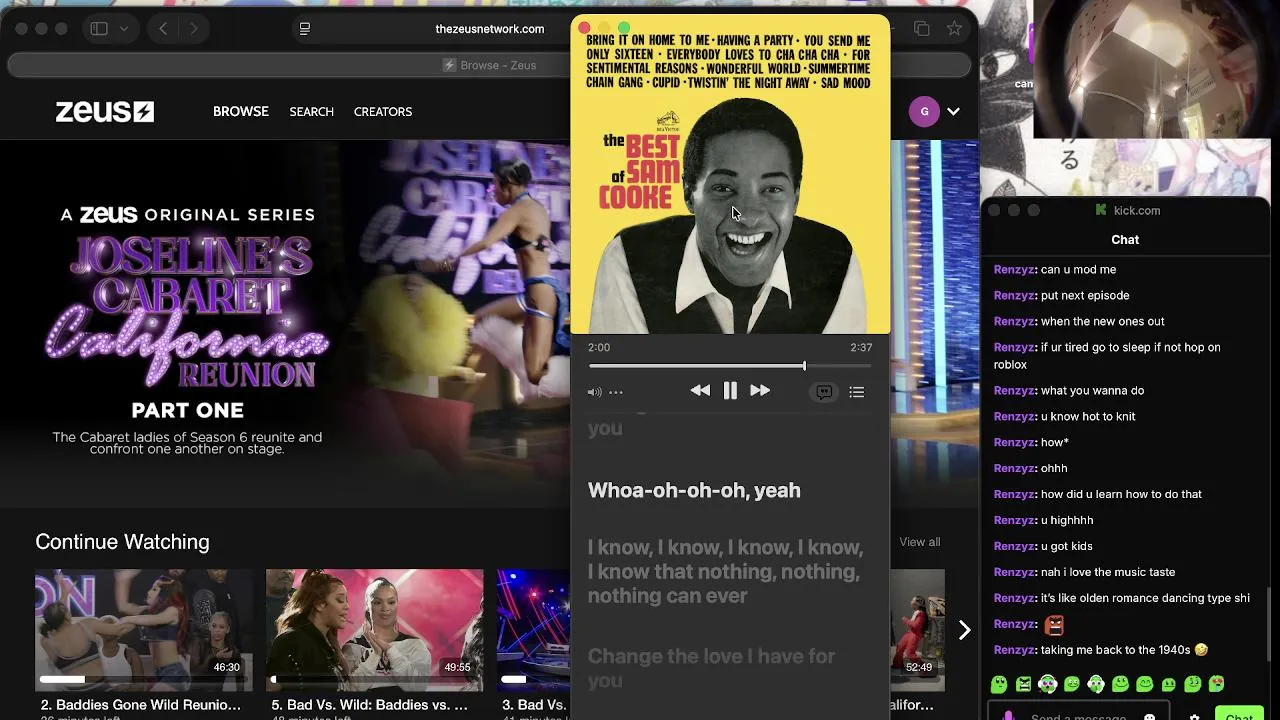This screenshot has height=720, width=1280.
Task: Click 'View all' in Continue Watching
Action: tap(919, 542)
